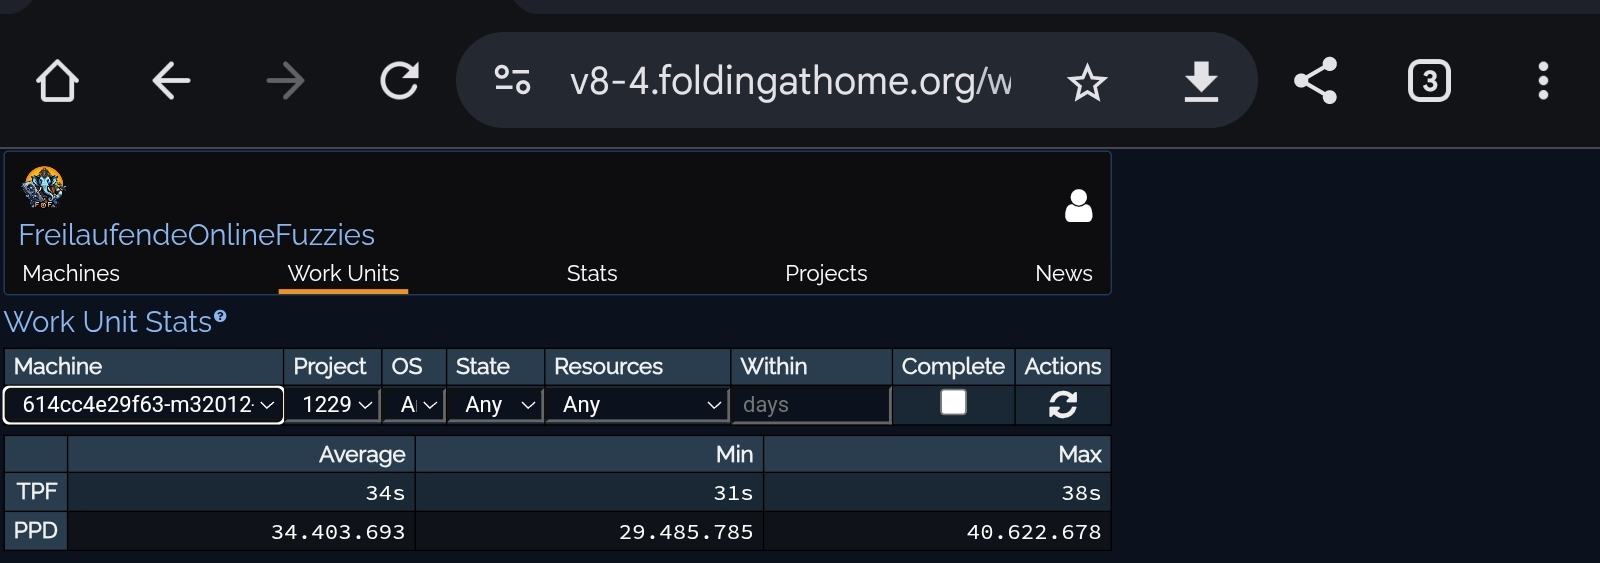Image resolution: width=1600 pixels, height=563 pixels.
Task: Click the FreilaufendeOnlineFuzzies team link
Action: [x=197, y=235]
